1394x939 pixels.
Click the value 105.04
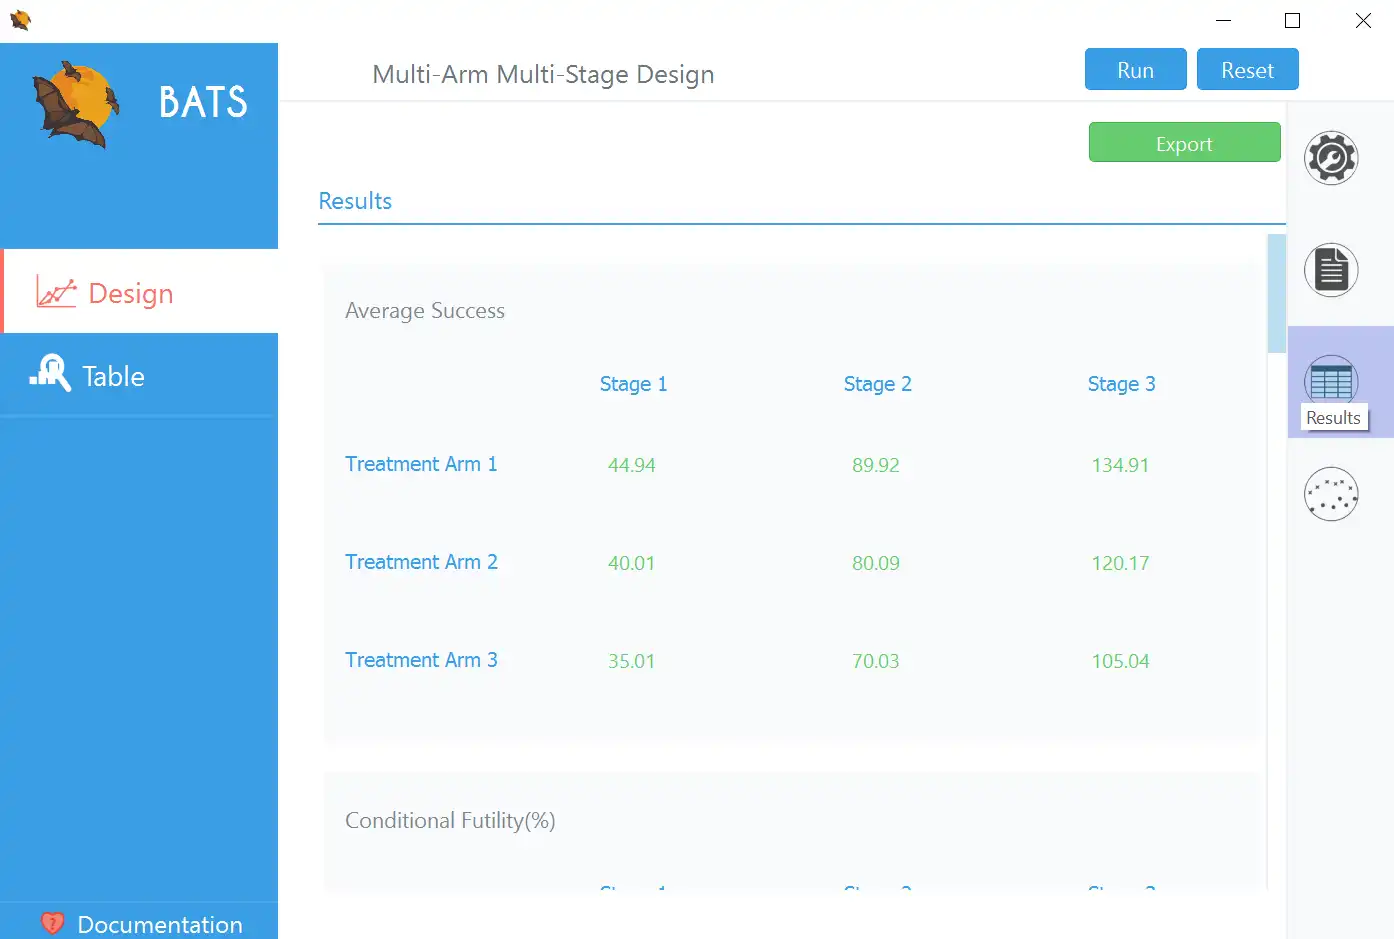coord(1120,661)
